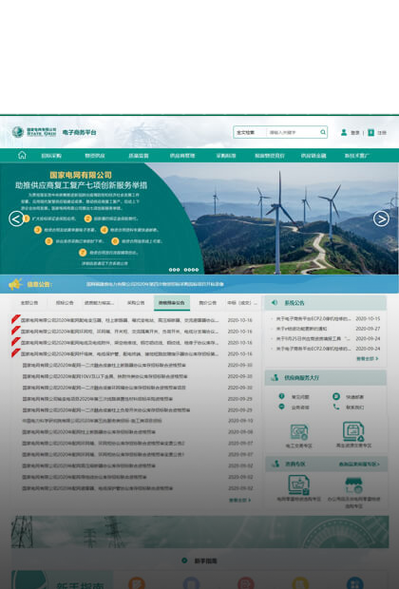Click 查看全部 under 系统公告 notices
The width and height of the screenshot is (399, 589).
(x=367, y=359)
